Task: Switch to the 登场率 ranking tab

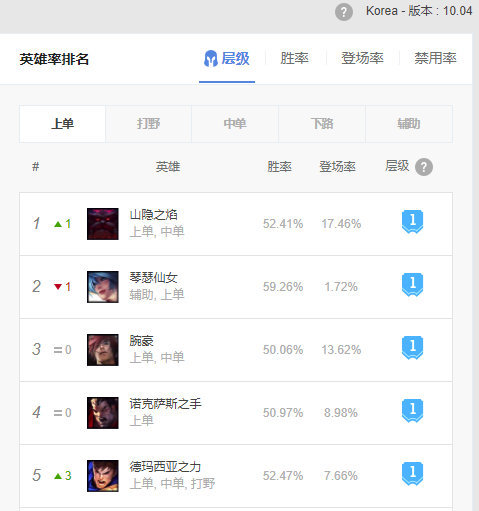Action: (x=362, y=58)
